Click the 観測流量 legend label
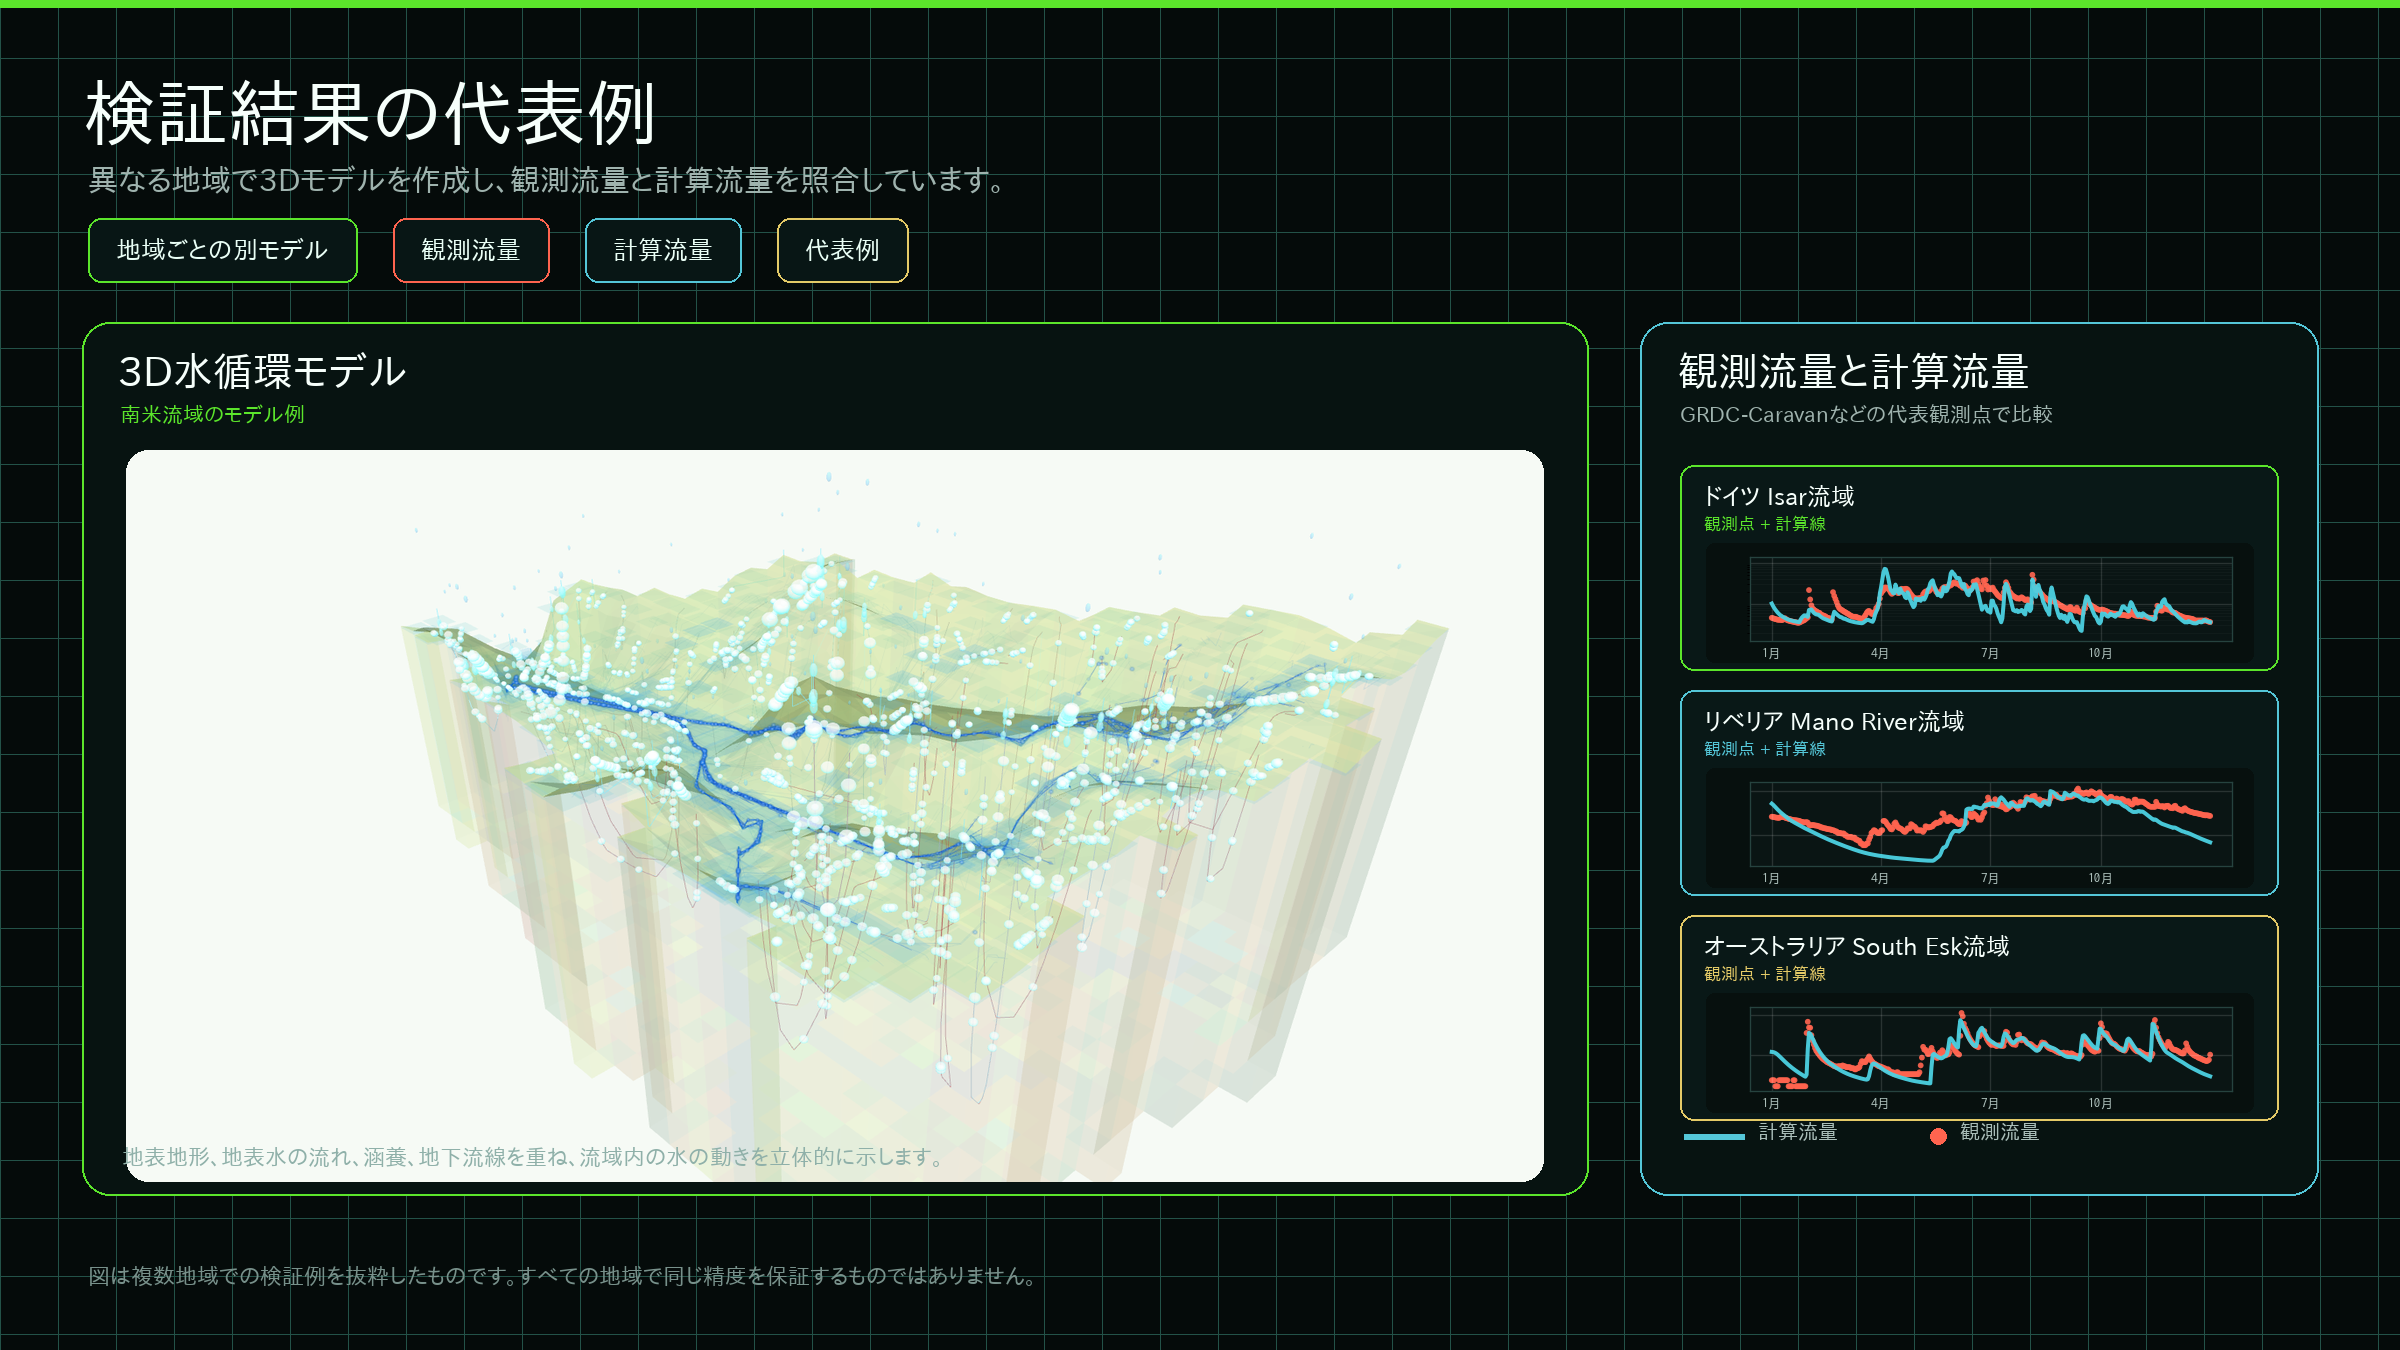The height and width of the screenshot is (1350, 2400). 2000,1132
